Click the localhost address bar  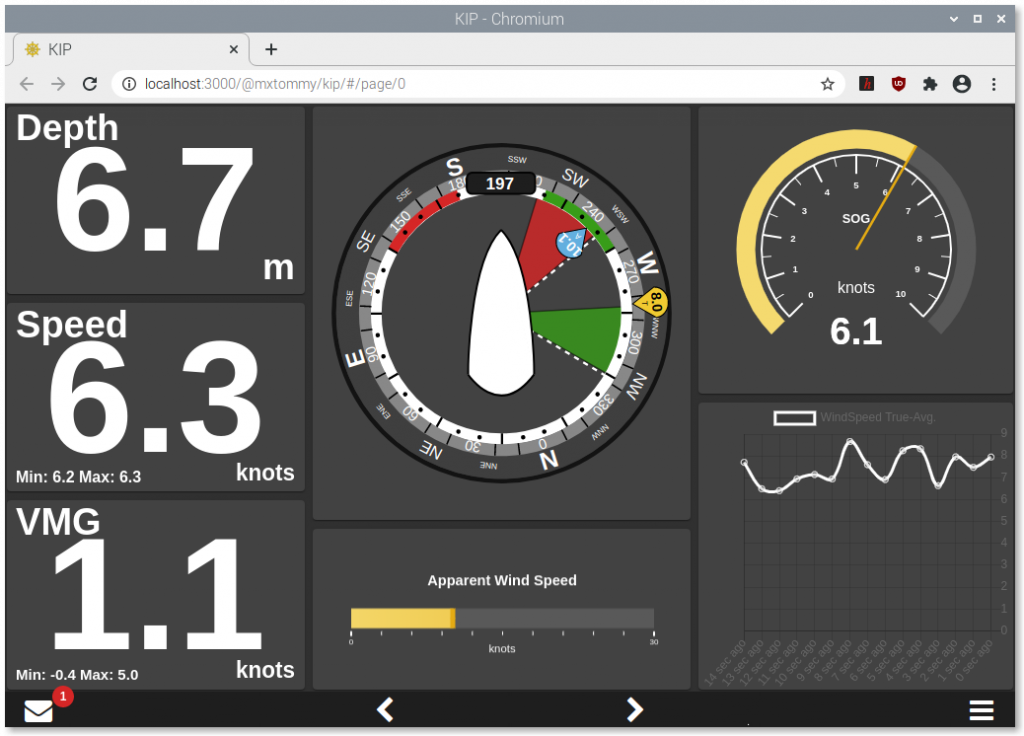[450, 84]
